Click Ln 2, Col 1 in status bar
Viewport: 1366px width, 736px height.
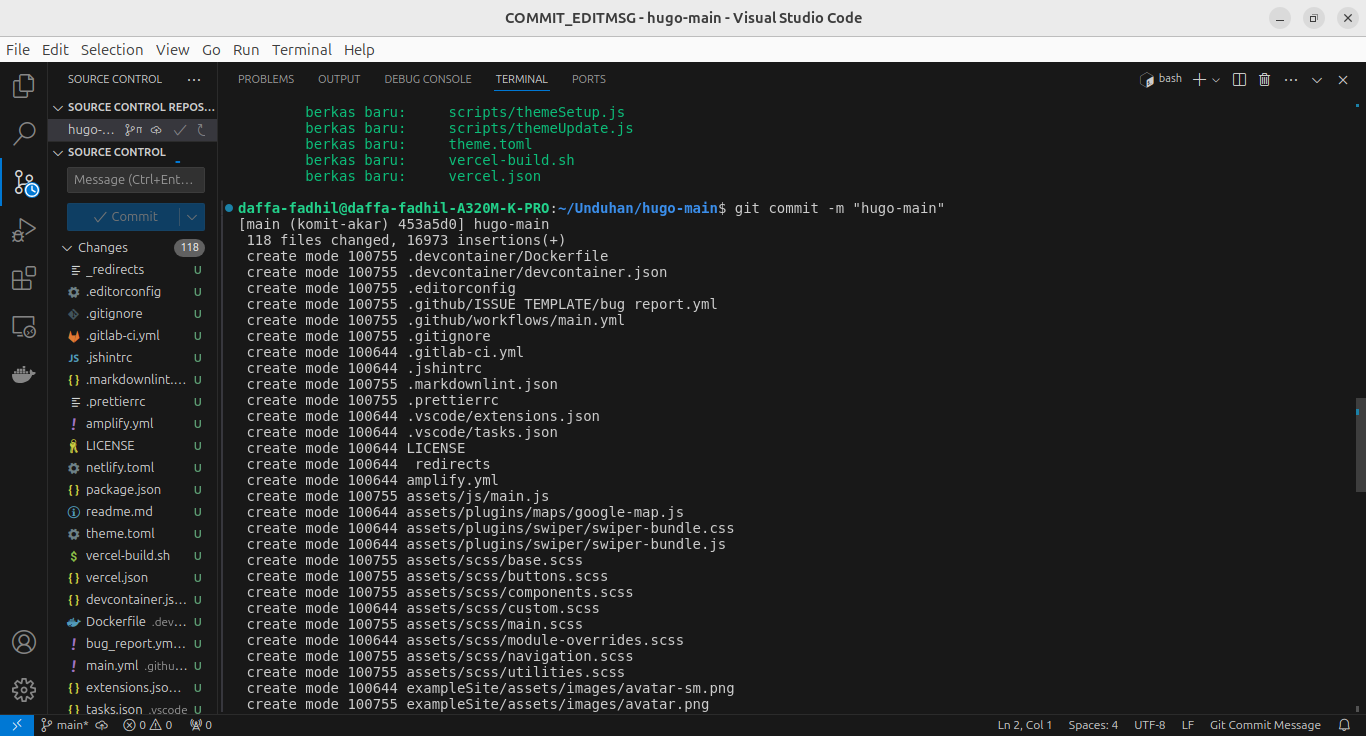[1025, 725]
